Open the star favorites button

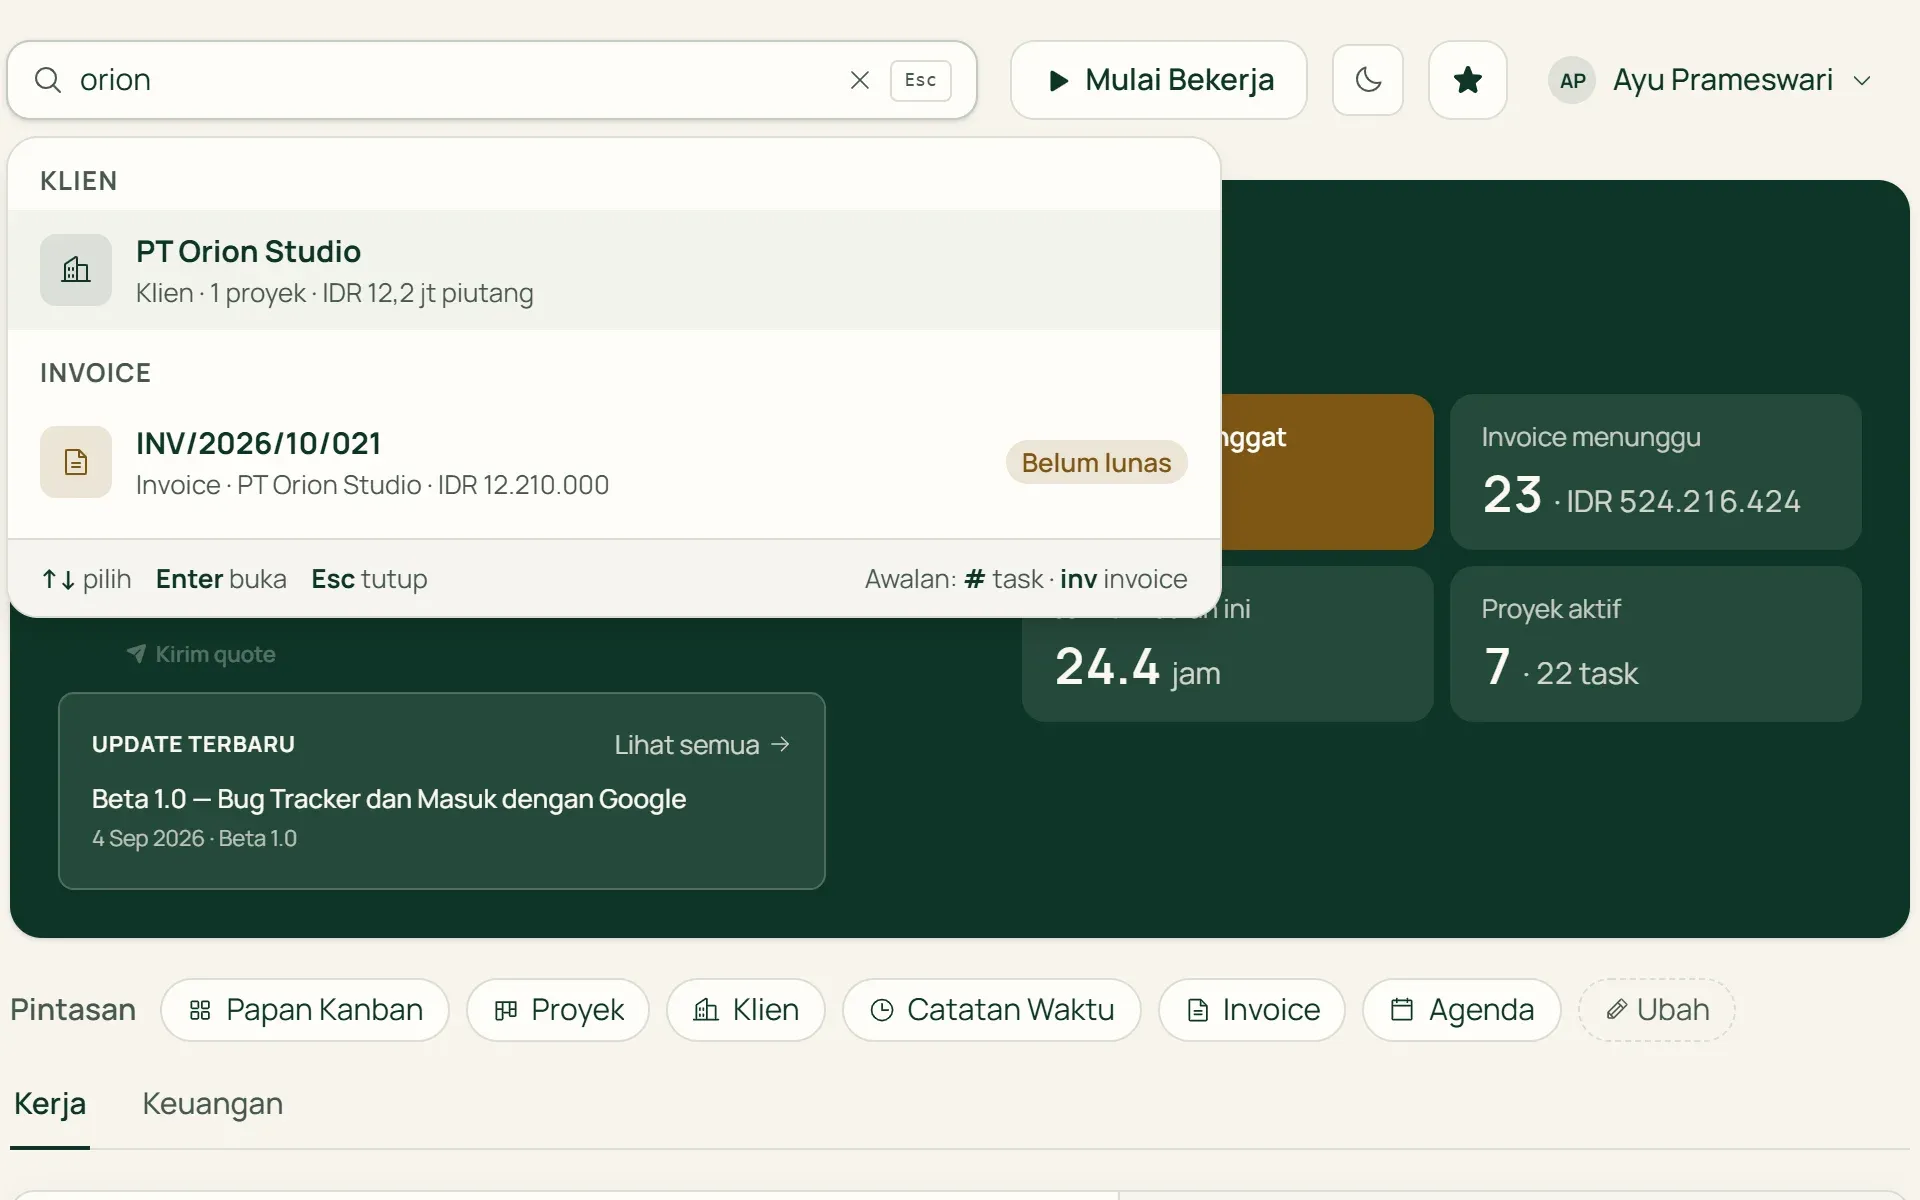point(1468,80)
